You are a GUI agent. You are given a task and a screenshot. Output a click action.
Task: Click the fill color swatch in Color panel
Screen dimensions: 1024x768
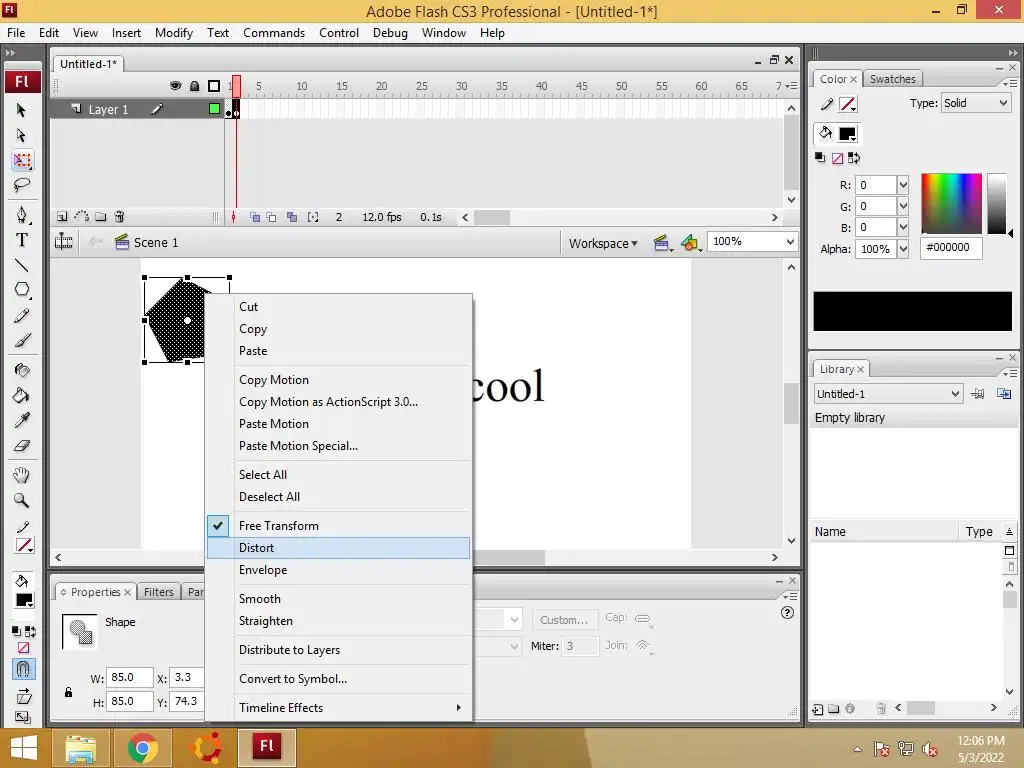click(847, 134)
